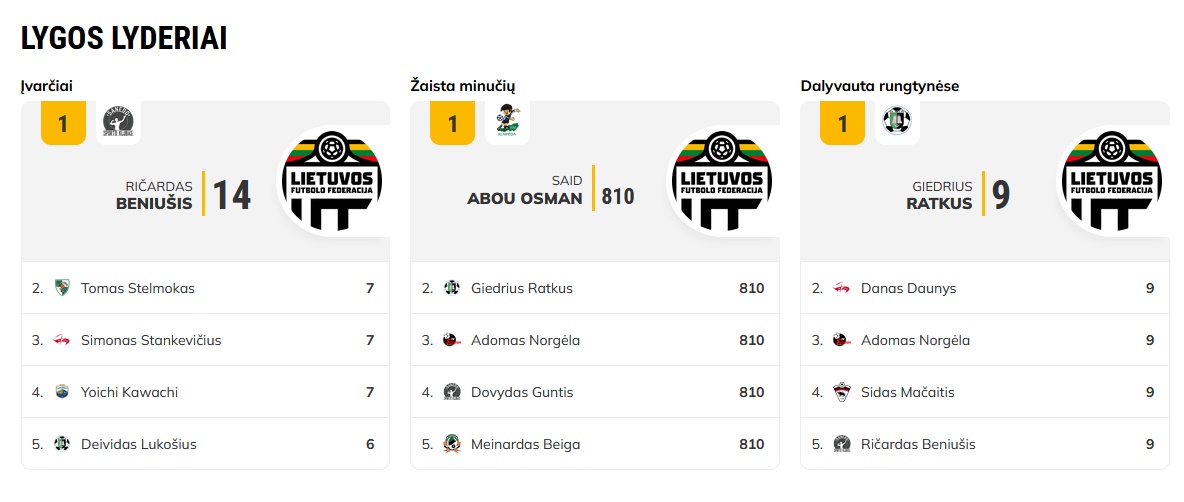Screen dimensions: 1184x502
Task: Click the team logo next to Deividas Lukošius
Action: point(62,444)
